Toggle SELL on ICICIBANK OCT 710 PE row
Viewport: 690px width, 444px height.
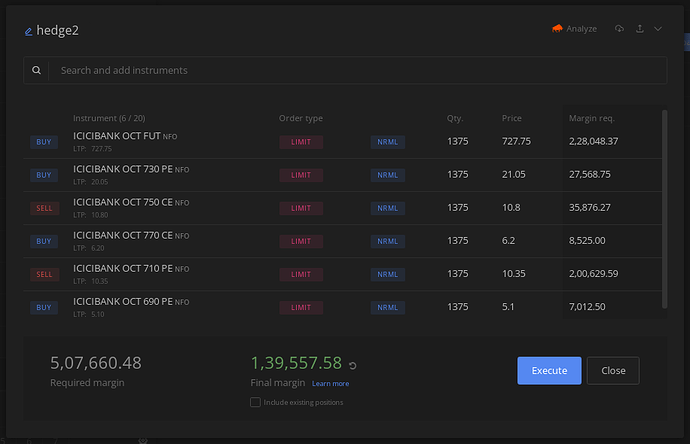44,275
